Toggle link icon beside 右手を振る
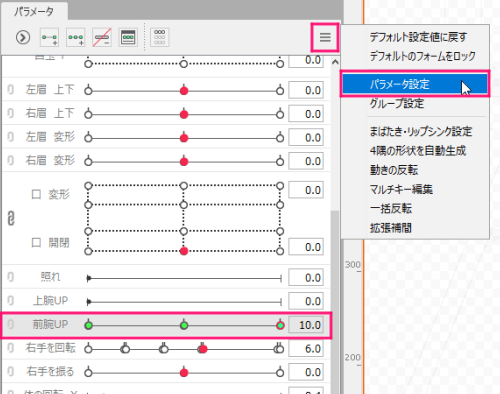Image resolution: width=500 pixels, height=394 pixels. [x=11, y=372]
